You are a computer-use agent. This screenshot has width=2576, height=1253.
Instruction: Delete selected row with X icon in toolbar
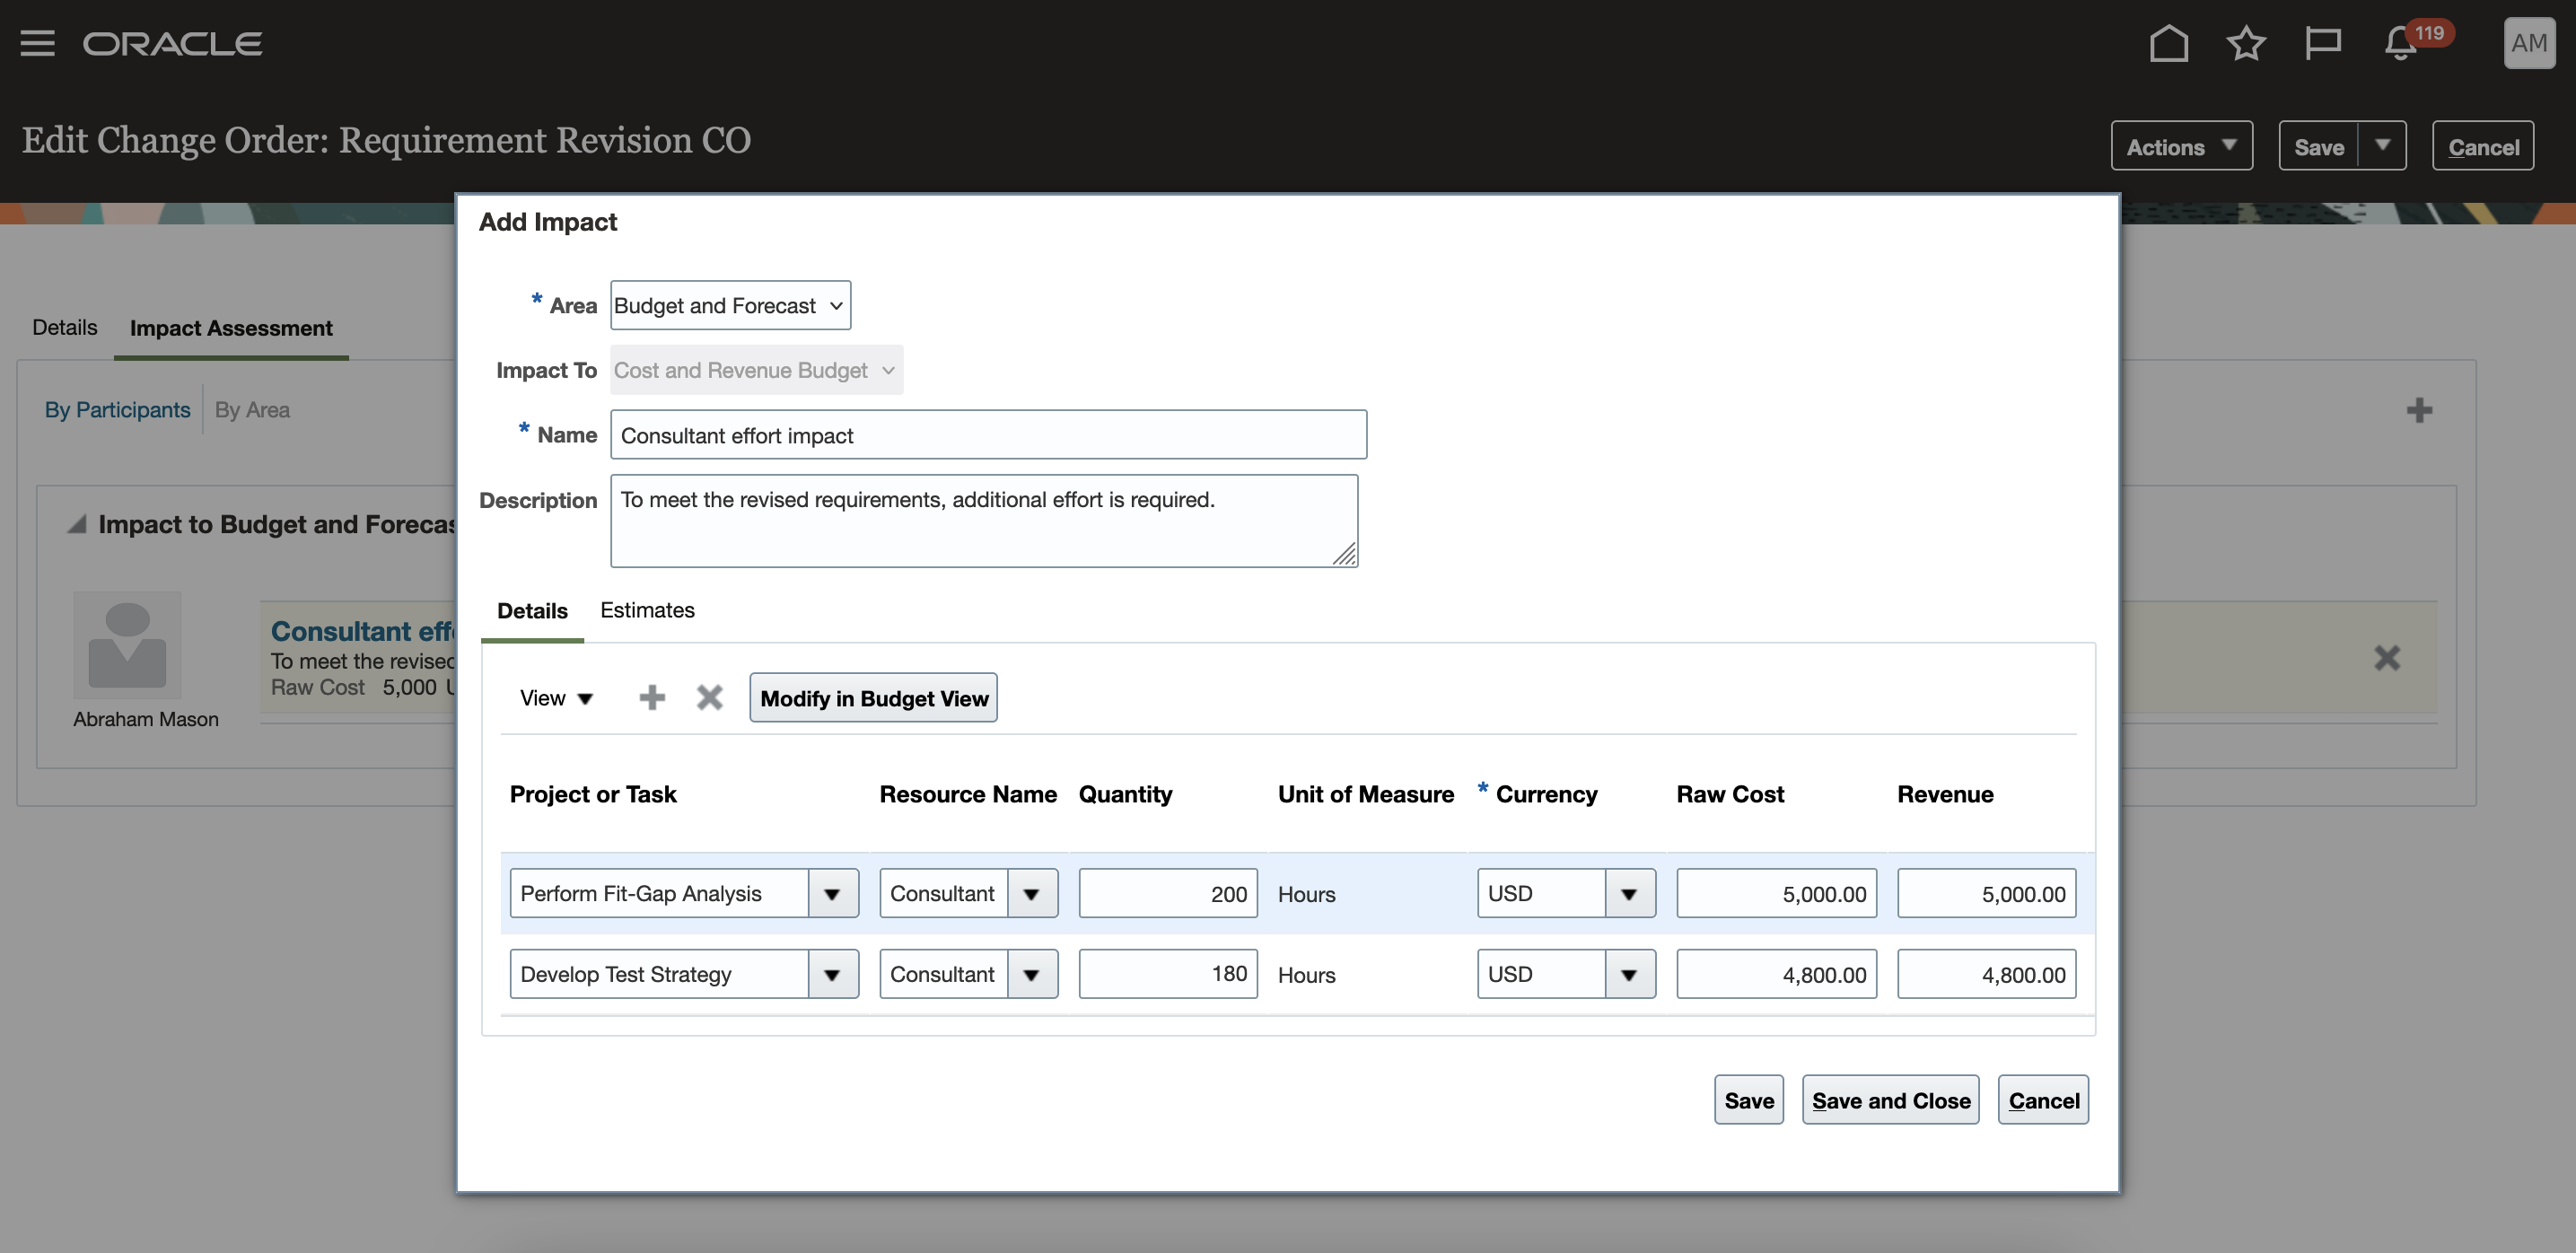[x=709, y=697]
